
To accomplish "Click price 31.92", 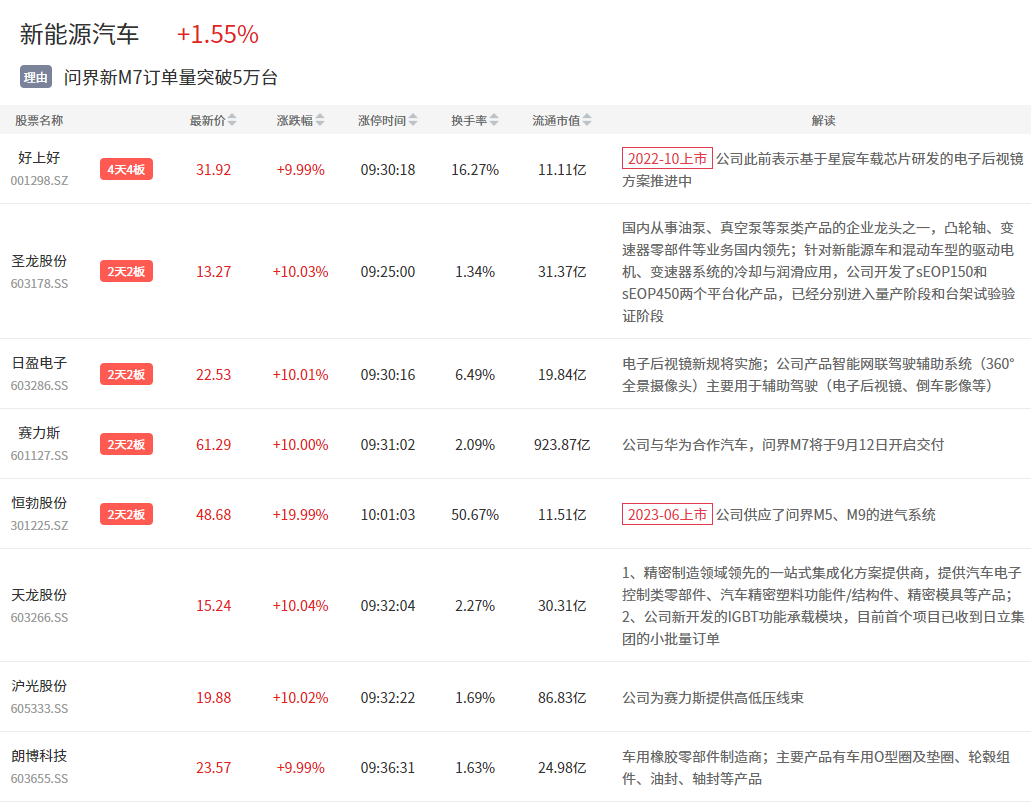I will click(214, 170).
